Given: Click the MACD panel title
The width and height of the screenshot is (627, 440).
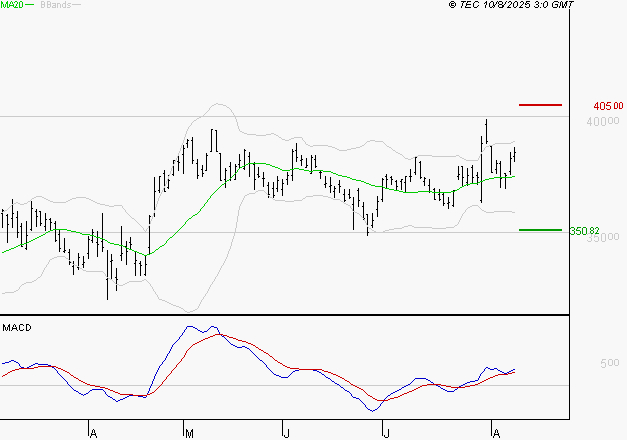Looking at the screenshot, I should click(17, 328).
